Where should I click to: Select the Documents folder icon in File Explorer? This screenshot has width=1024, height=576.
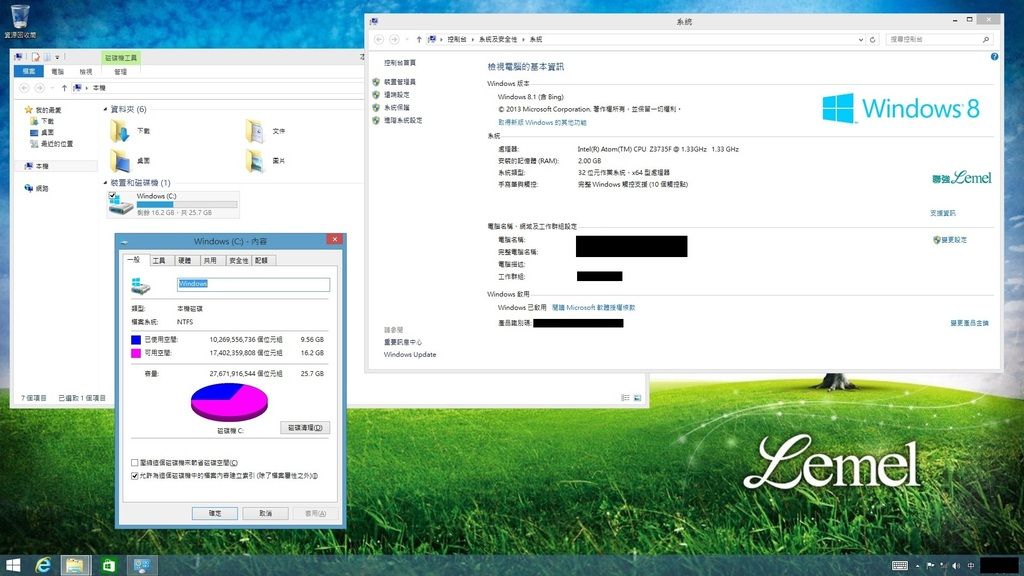pos(255,131)
